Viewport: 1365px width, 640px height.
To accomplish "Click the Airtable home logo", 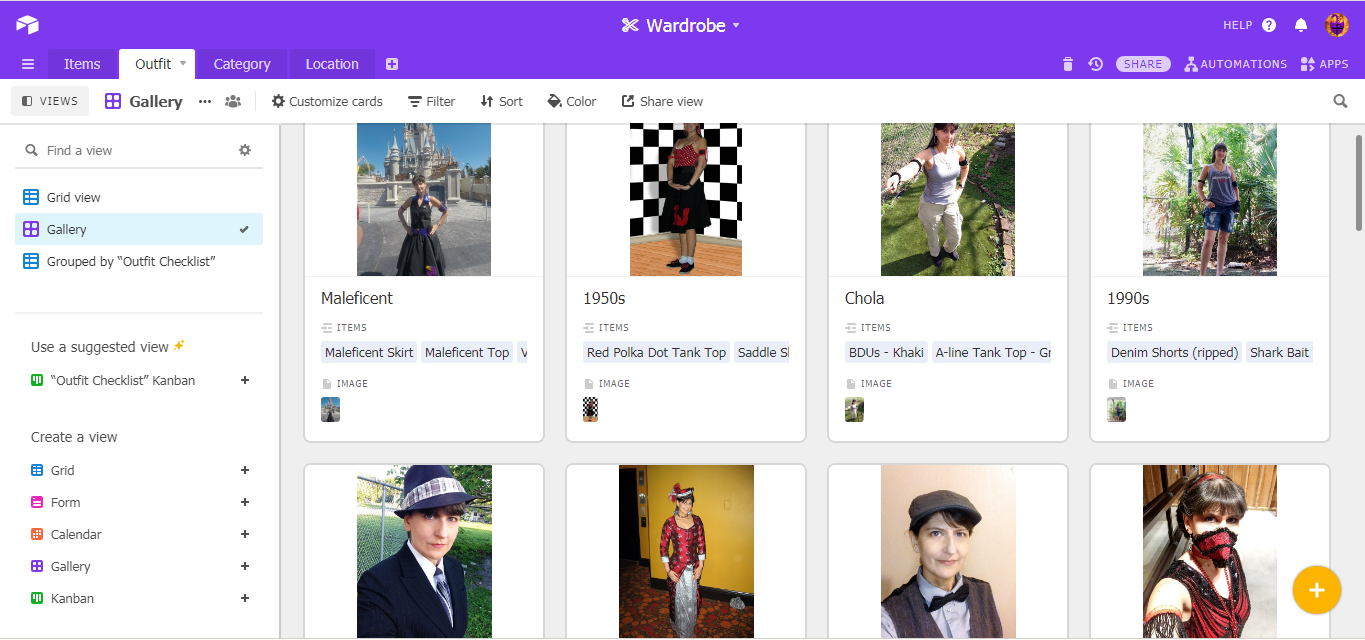I will pos(27,25).
